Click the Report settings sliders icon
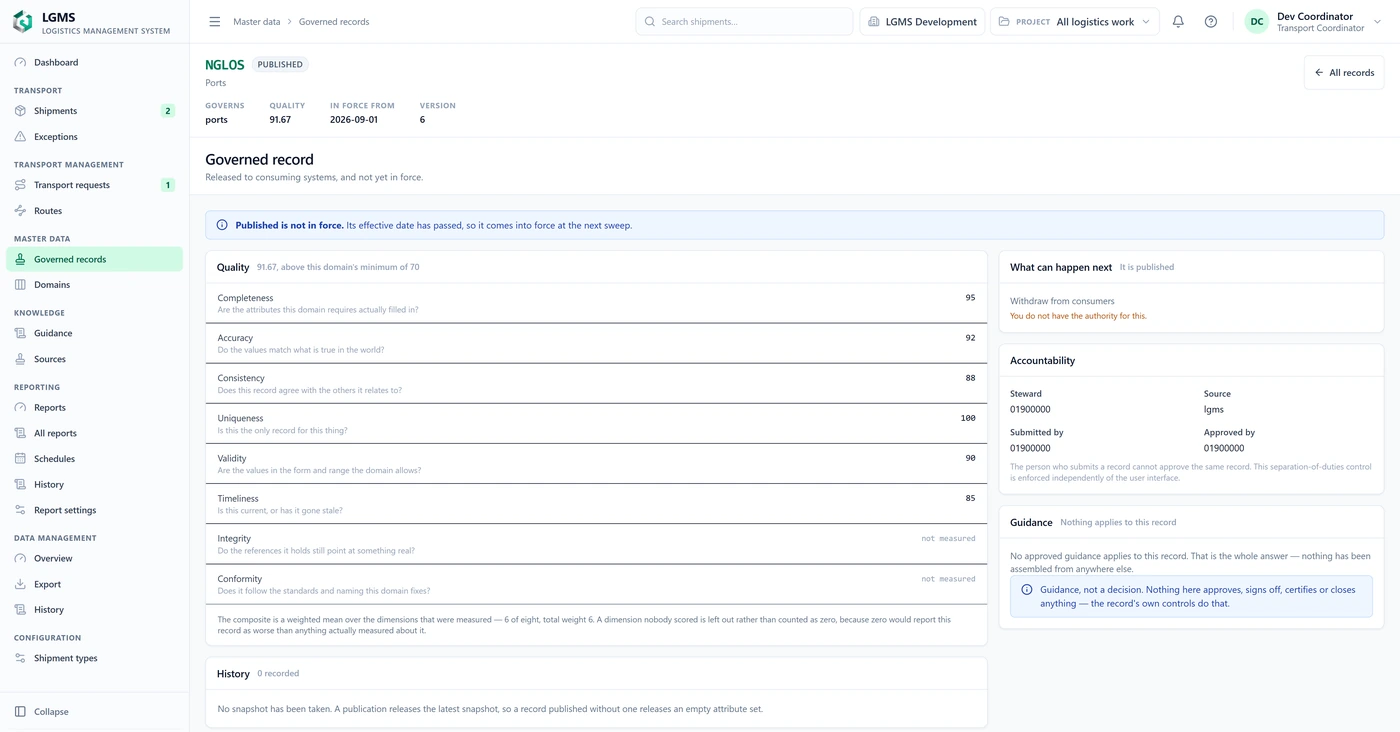The height and width of the screenshot is (732, 1400). point(20,510)
